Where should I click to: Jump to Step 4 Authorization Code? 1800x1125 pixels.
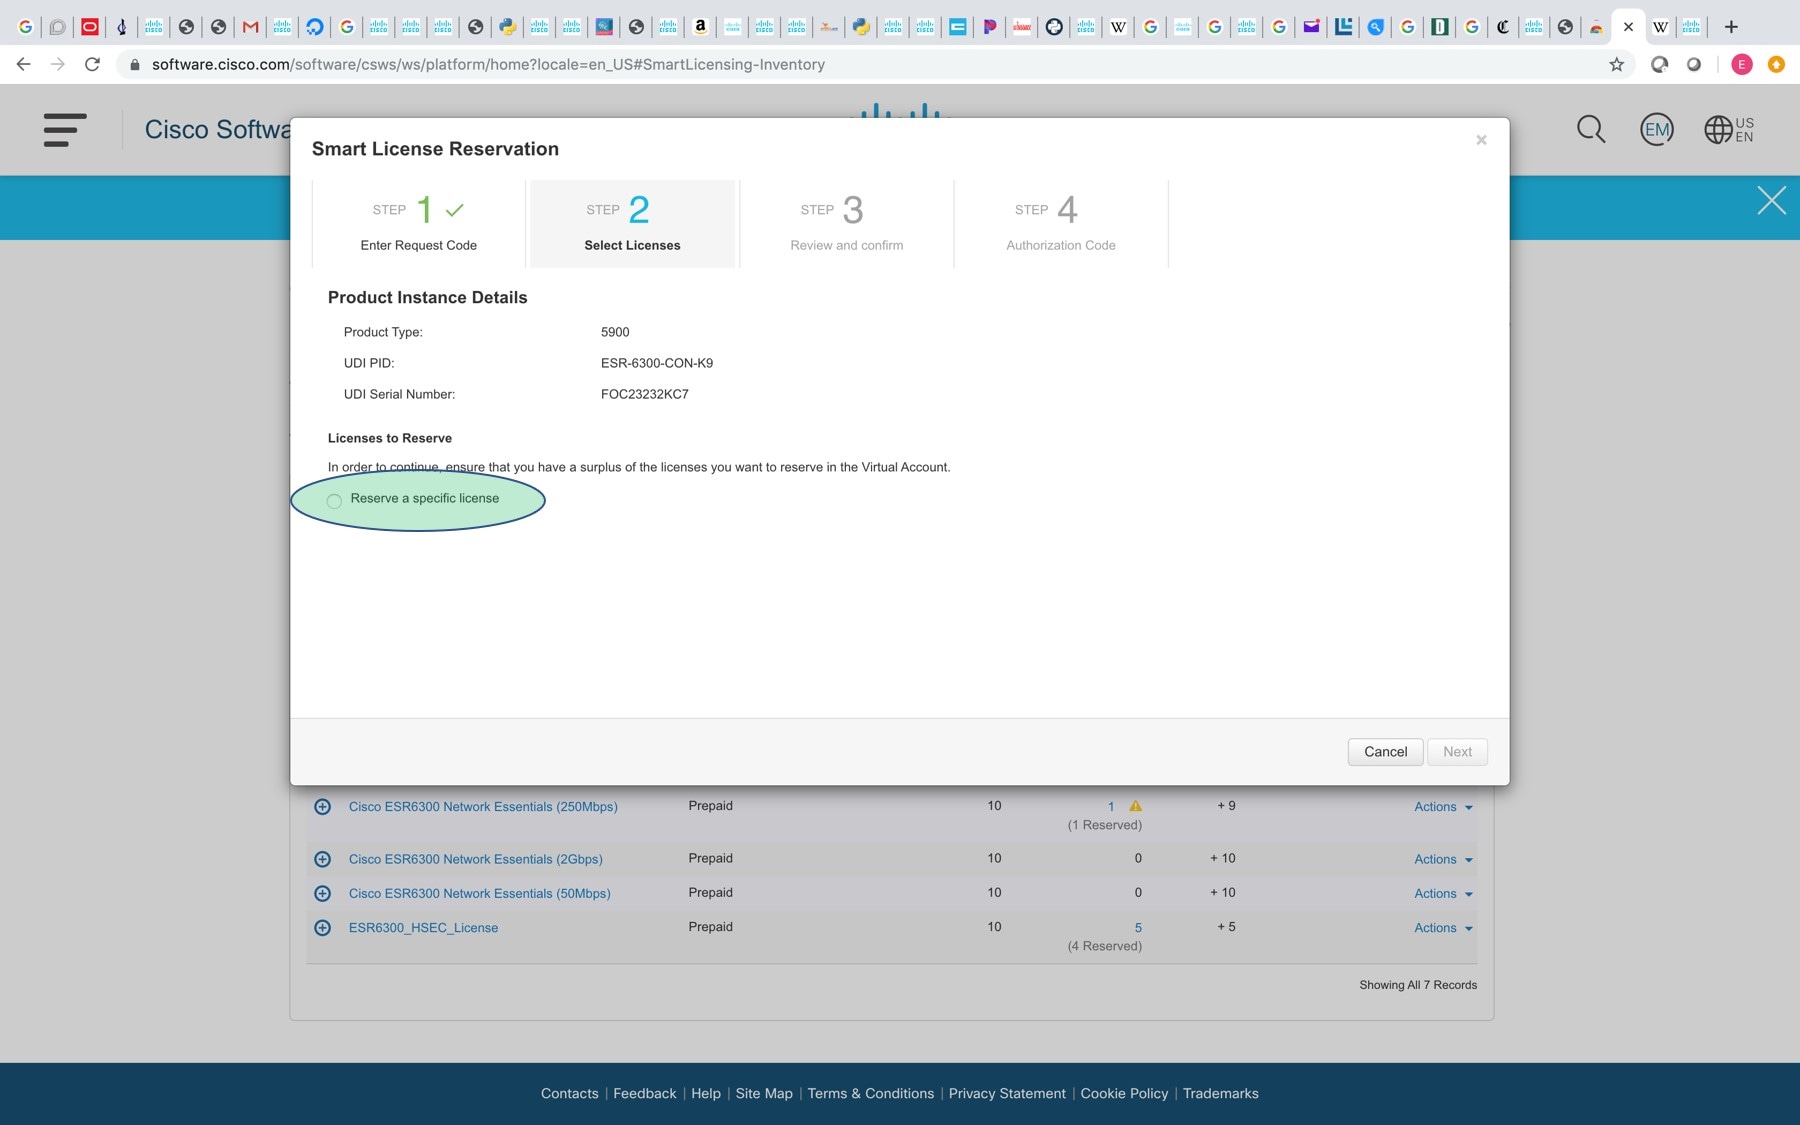tap(1060, 224)
